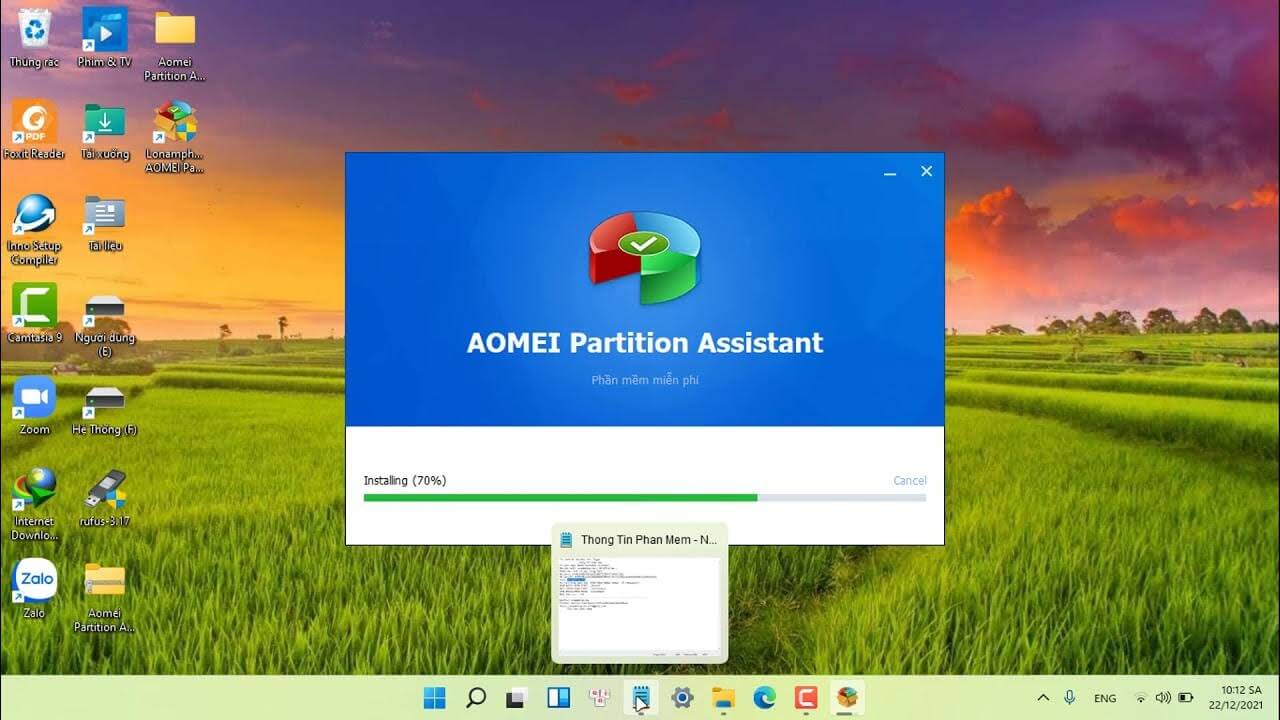Image resolution: width=1280 pixels, height=720 pixels.
Task: Show hidden system tray icons
Action: click(1043, 698)
